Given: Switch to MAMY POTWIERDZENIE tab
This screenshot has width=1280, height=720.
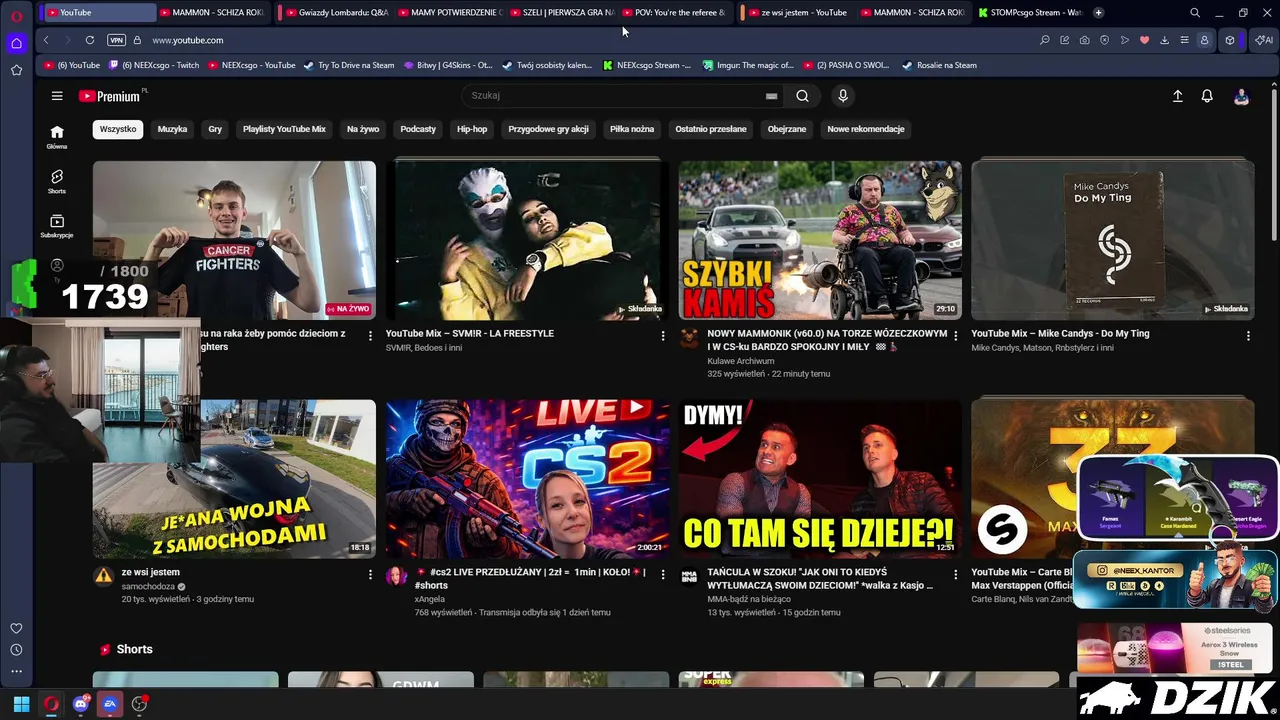Looking at the screenshot, I should click(x=449, y=12).
